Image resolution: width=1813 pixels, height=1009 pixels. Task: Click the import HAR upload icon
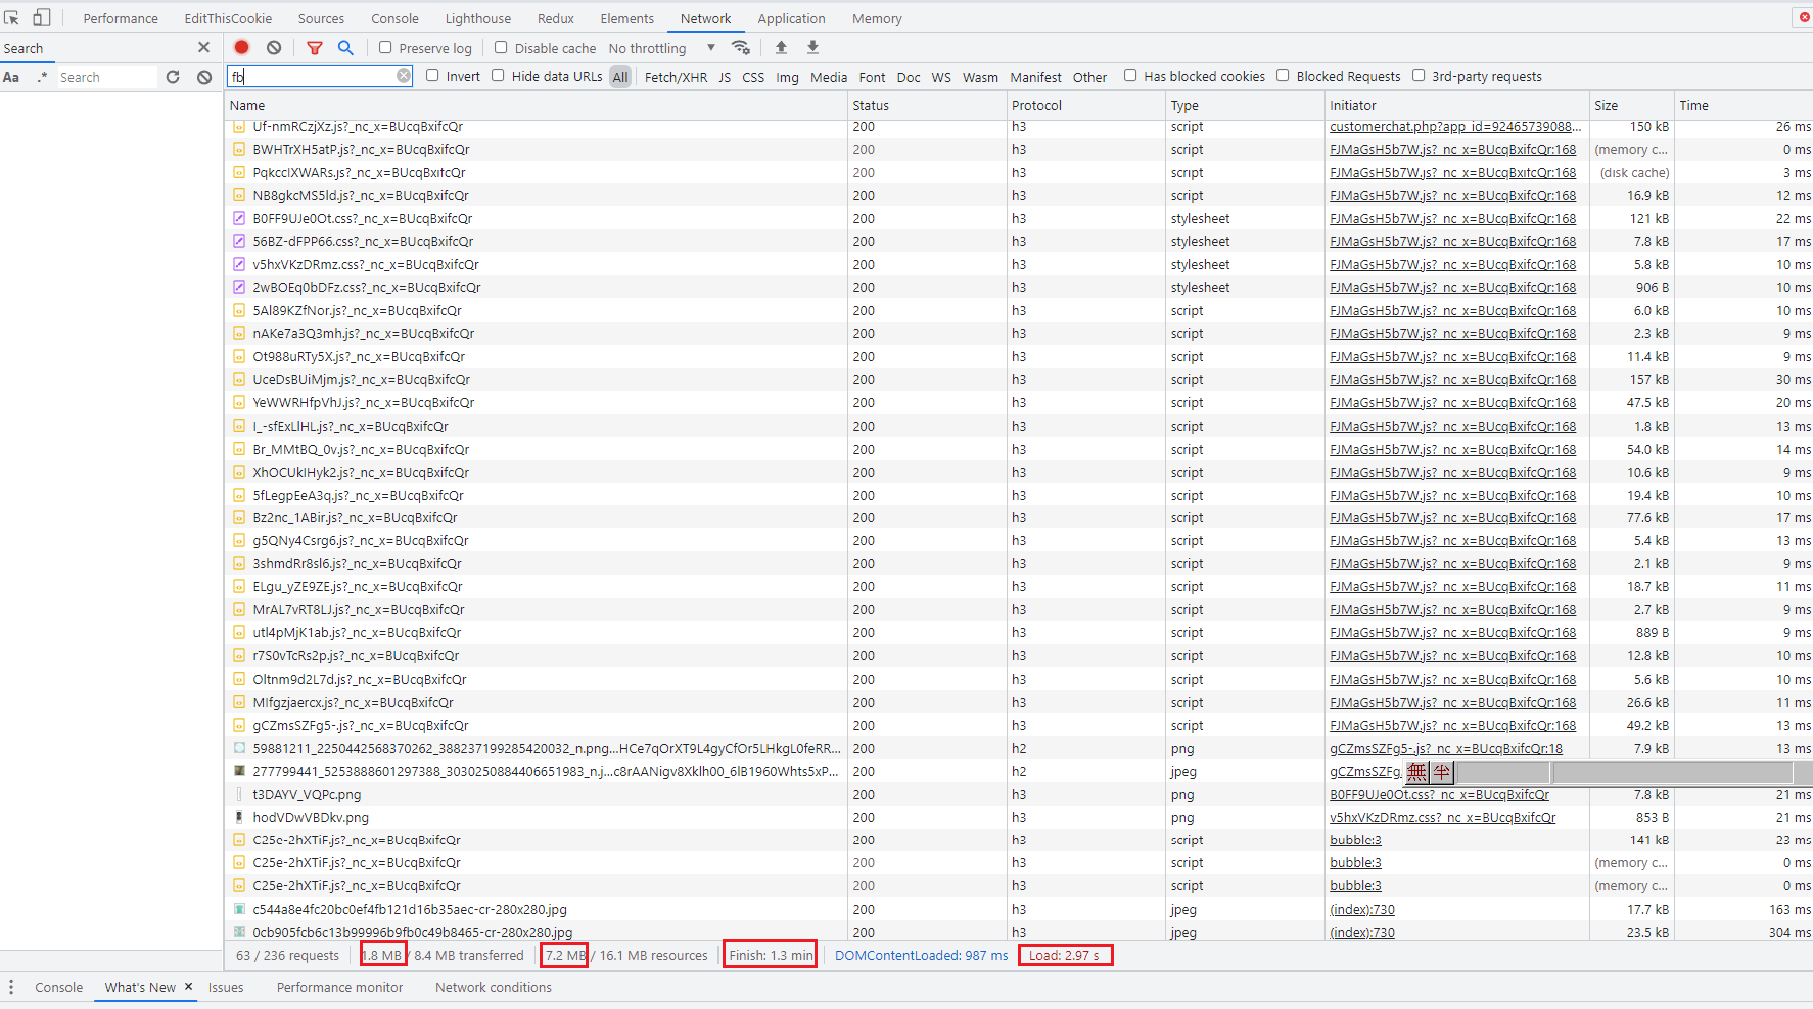coord(781,47)
